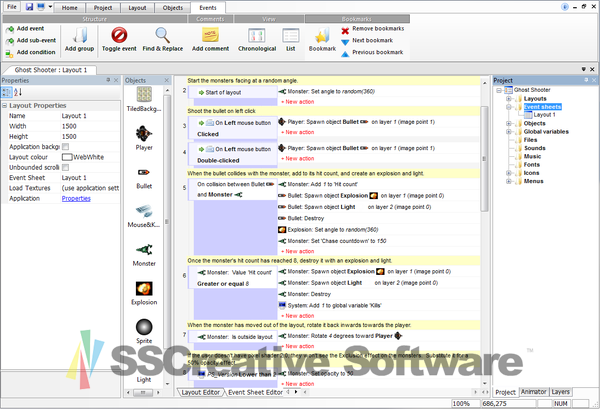Click the Objects panel horizontal scrollbar
This screenshot has height=409, width=600.
tap(143, 393)
